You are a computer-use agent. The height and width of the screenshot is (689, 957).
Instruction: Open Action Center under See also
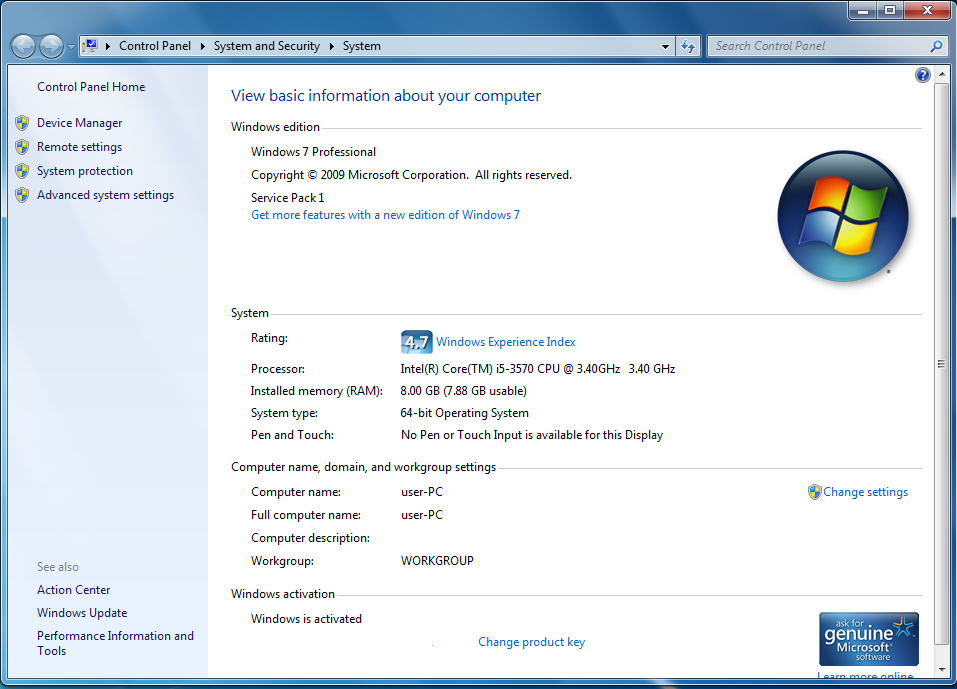click(x=74, y=590)
